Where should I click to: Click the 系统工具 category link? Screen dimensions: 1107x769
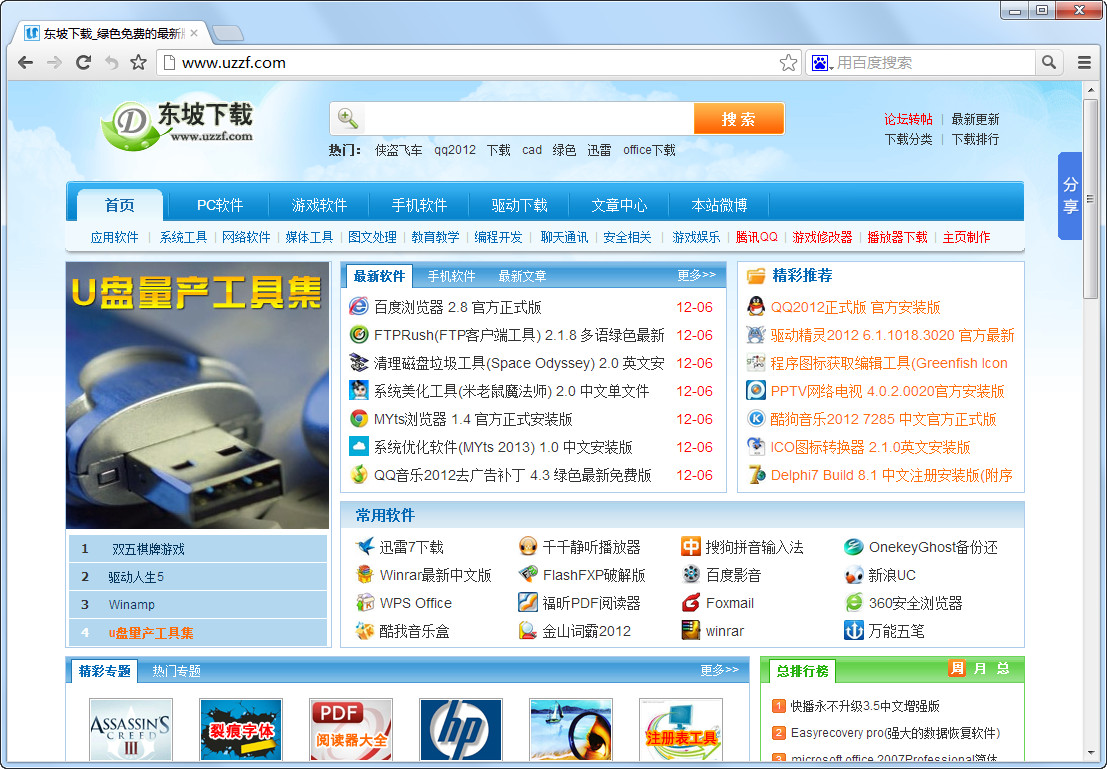point(183,237)
